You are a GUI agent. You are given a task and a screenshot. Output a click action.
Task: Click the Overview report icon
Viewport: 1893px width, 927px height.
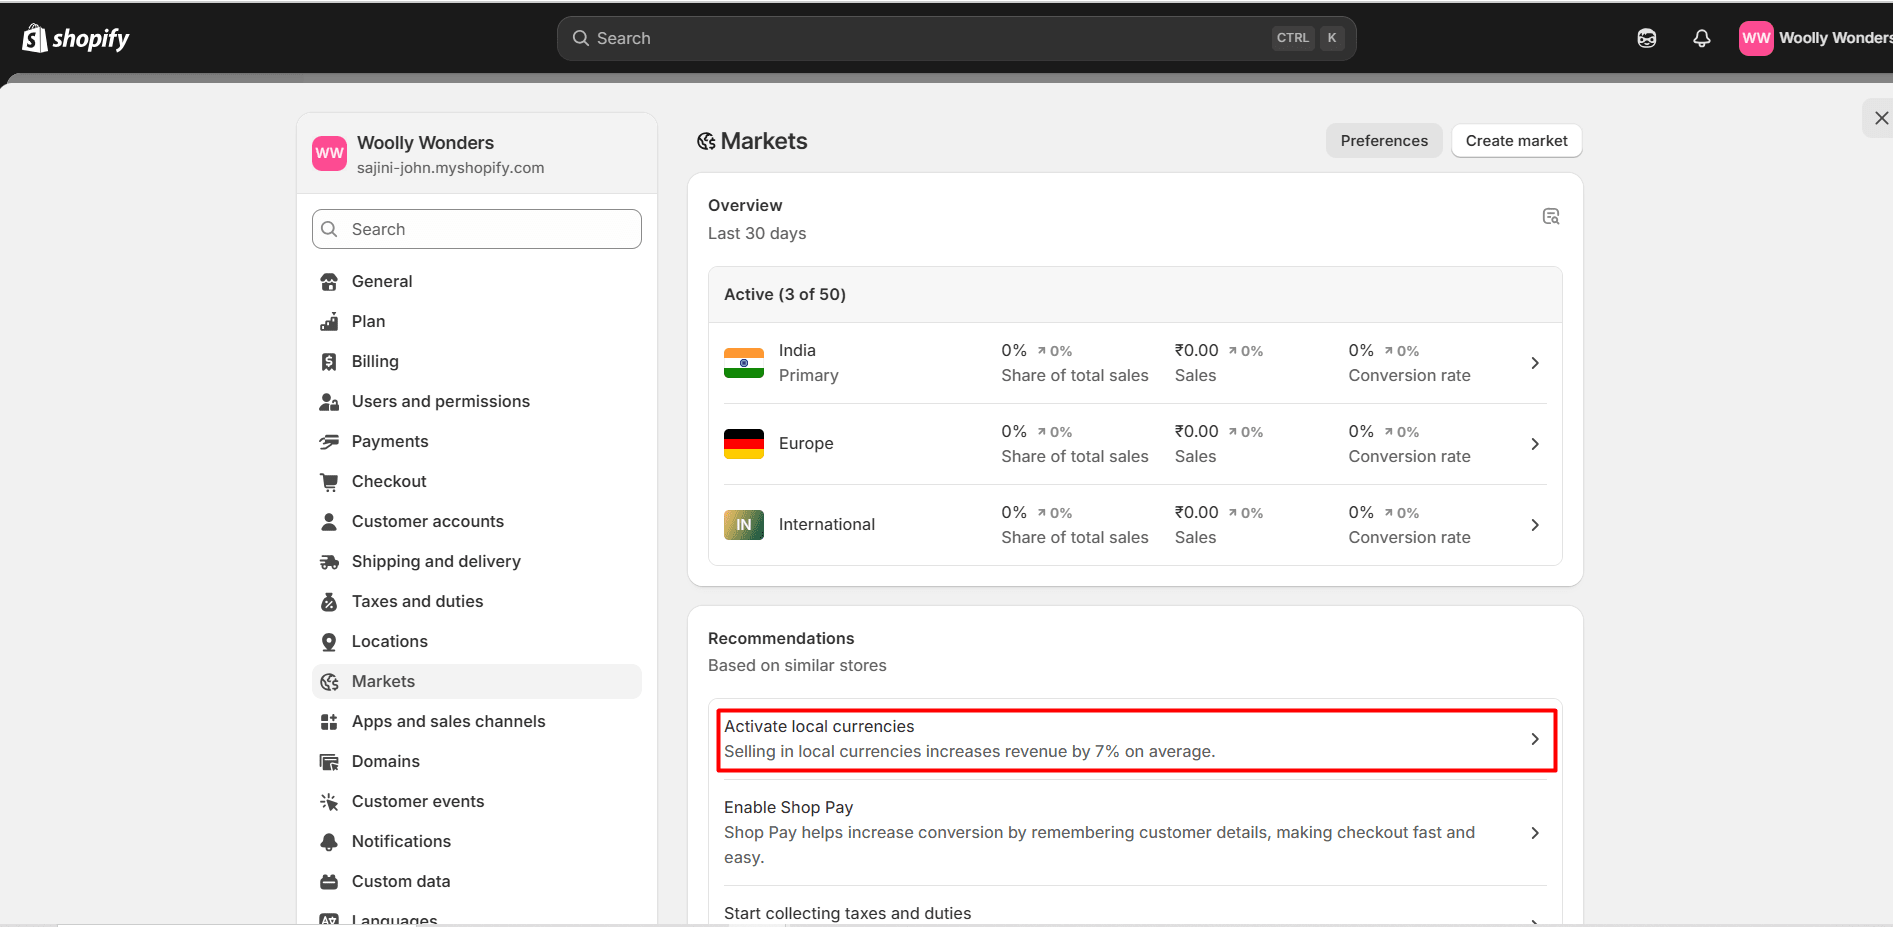tap(1551, 216)
